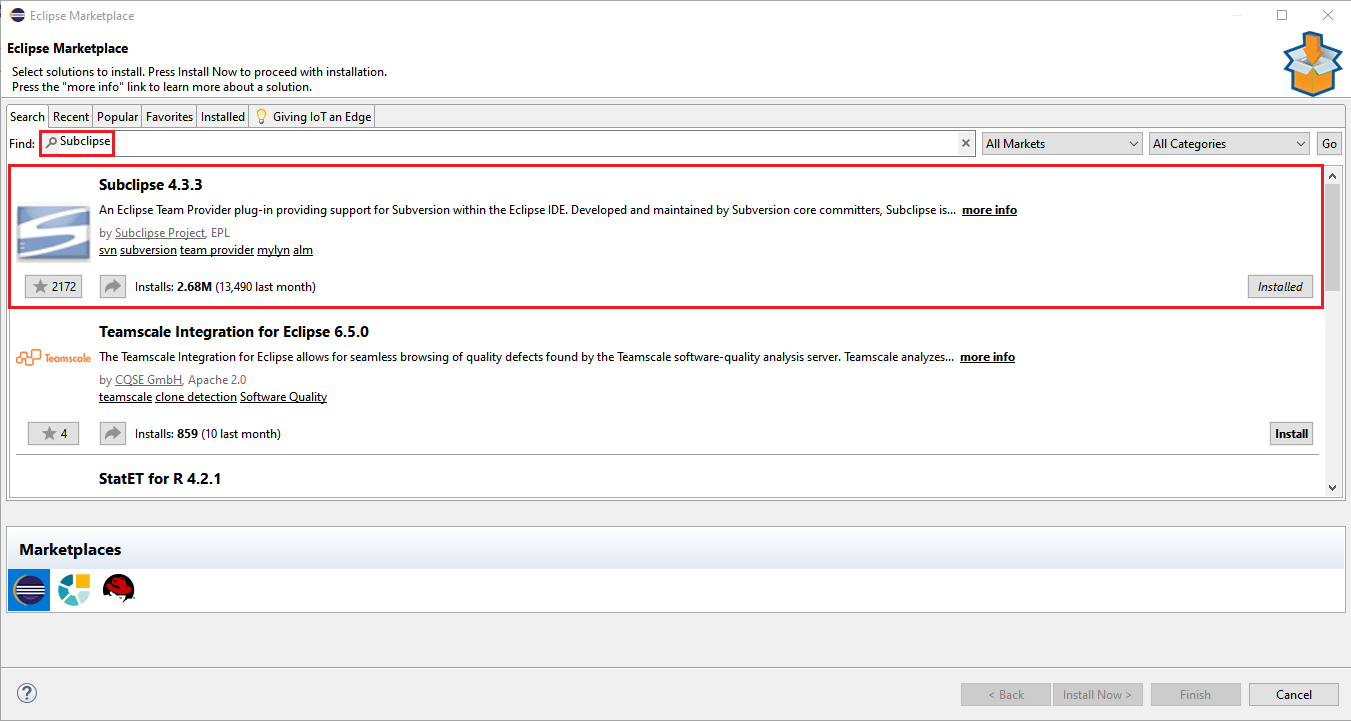Click the Subclipse logo thumbnail
Screen dimensions: 1351x721
pyautogui.click(x=54, y=233)
